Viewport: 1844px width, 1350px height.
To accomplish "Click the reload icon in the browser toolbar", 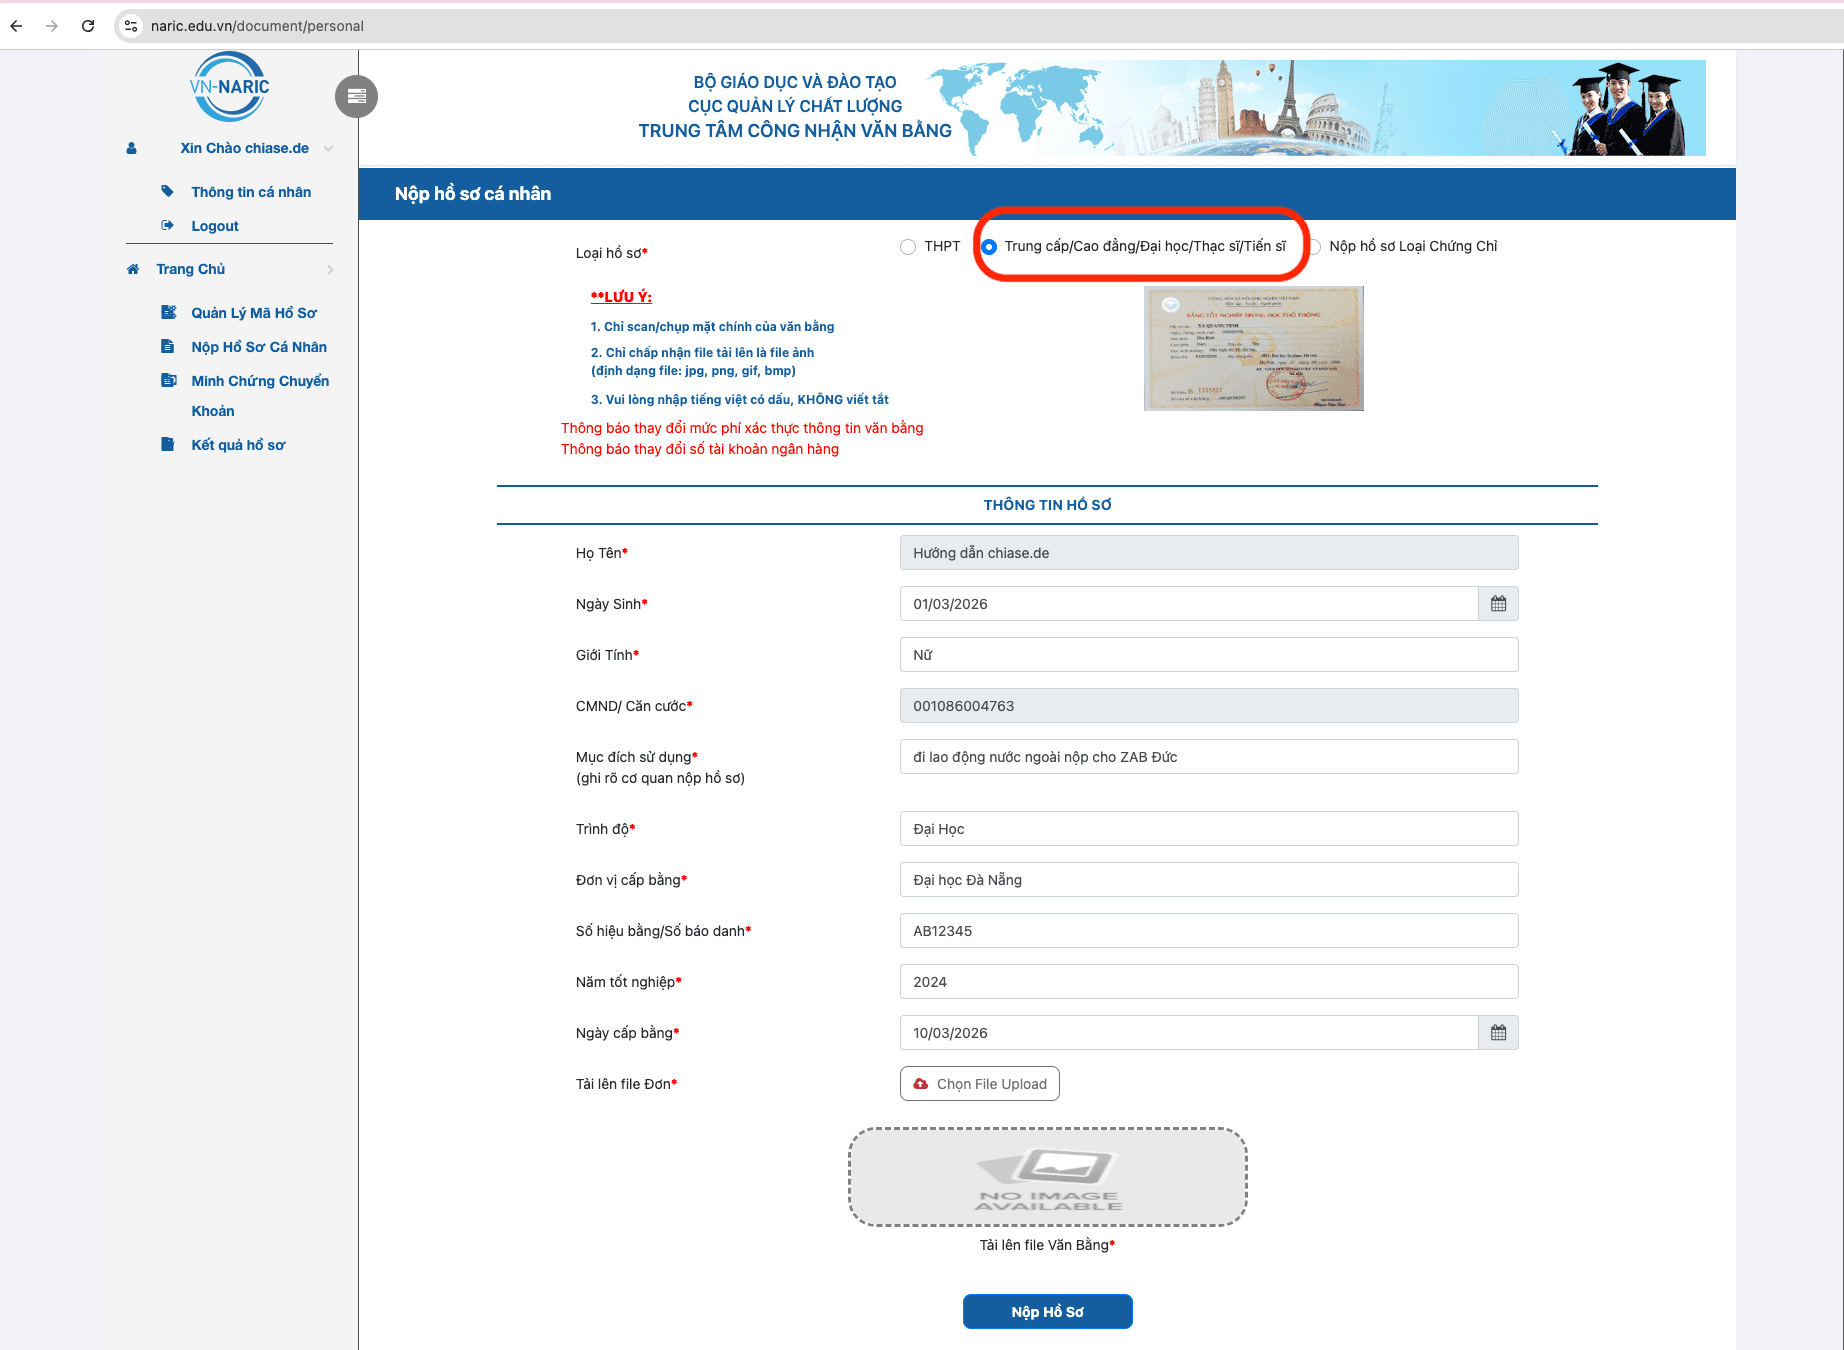I will point(88,26).
